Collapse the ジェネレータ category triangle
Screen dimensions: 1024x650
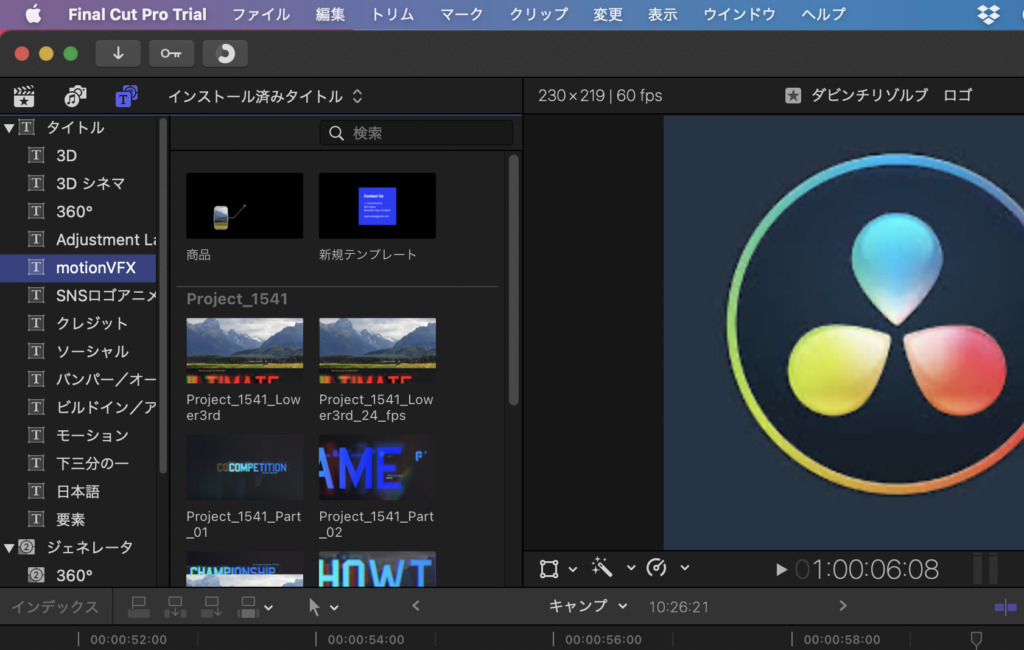coord(9,548)
